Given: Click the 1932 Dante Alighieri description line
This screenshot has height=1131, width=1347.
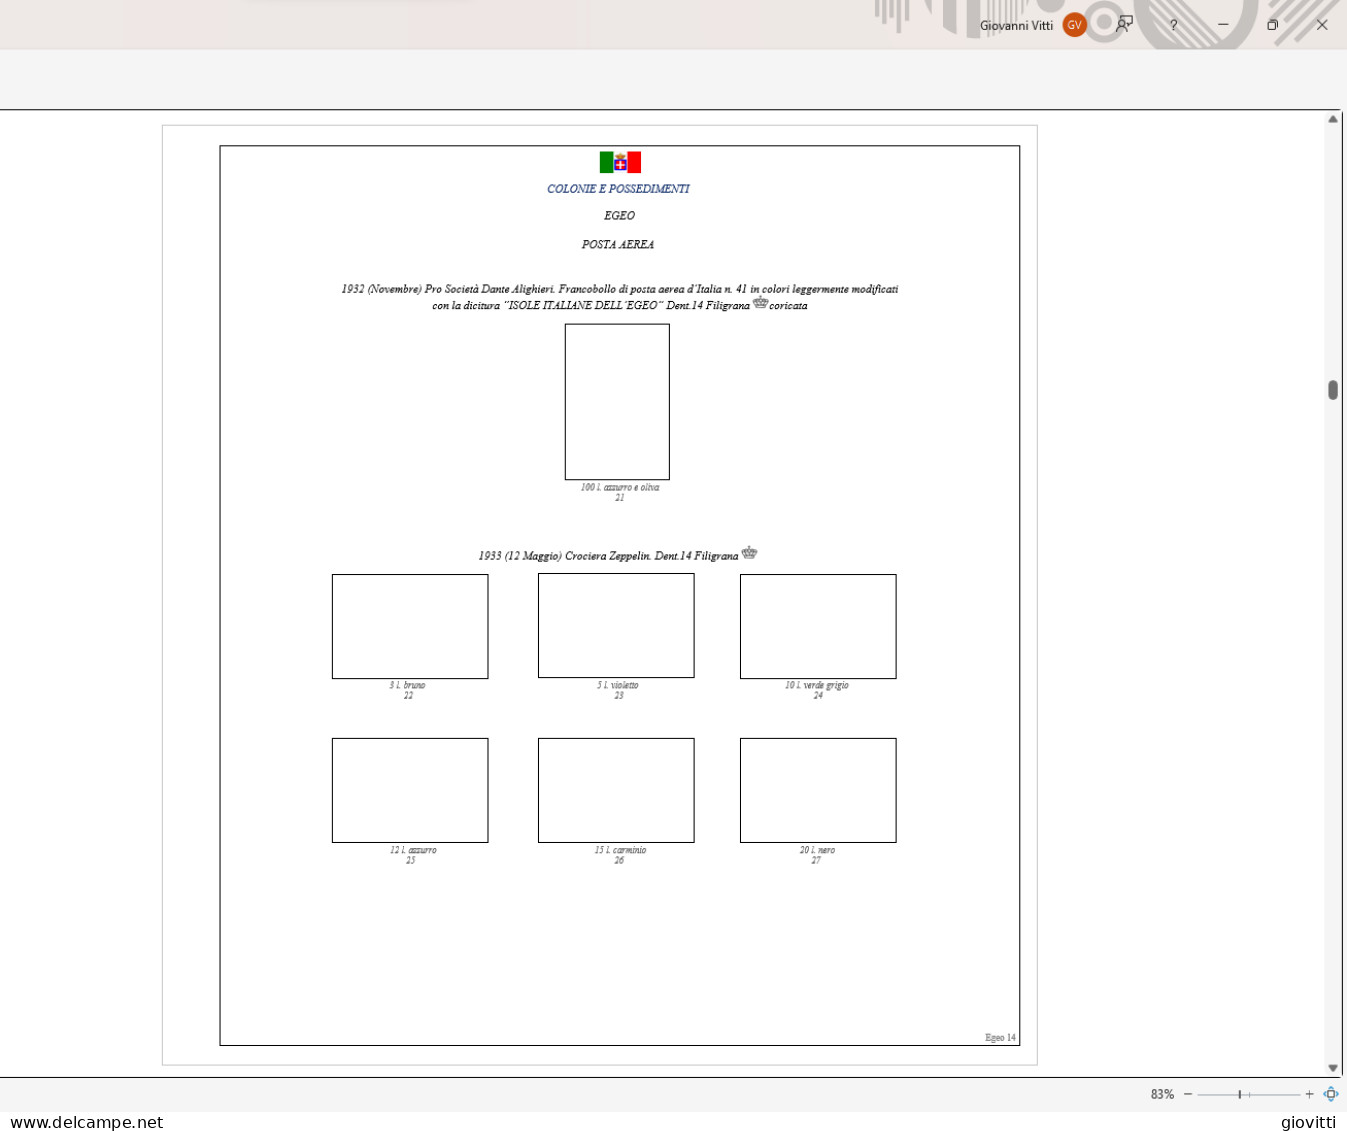Looking at the screenshot, I should pyautogui.click(x=620, y=289).
